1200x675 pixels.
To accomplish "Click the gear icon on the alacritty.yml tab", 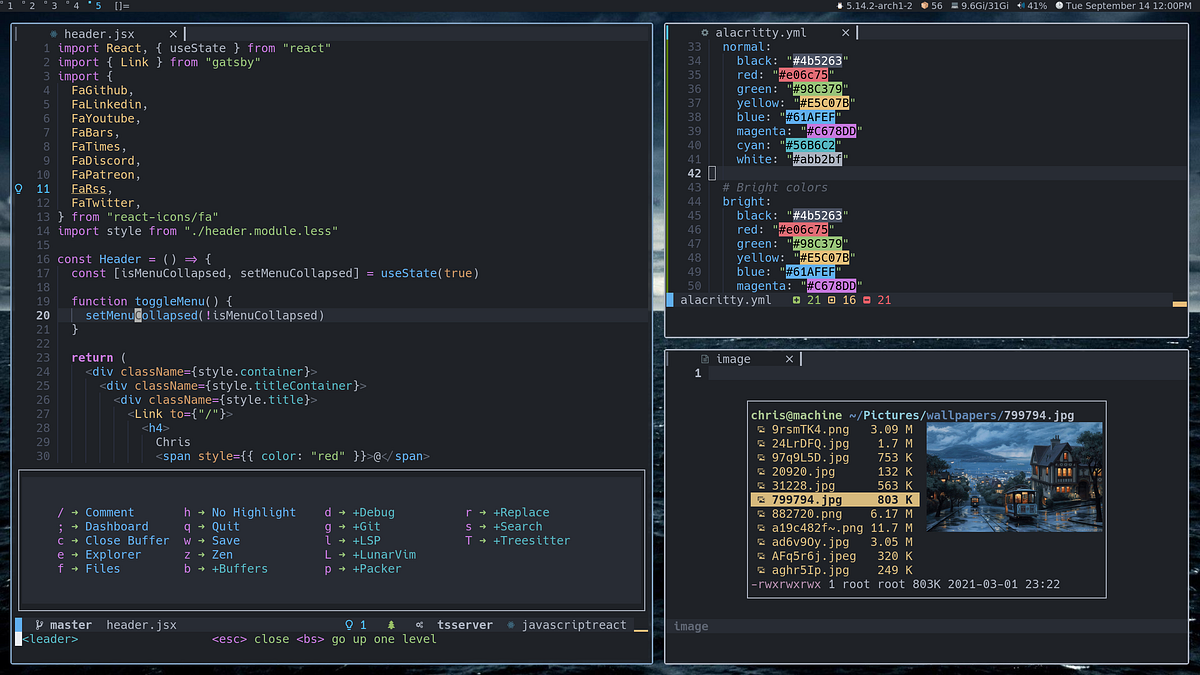I will coord(706,32).
